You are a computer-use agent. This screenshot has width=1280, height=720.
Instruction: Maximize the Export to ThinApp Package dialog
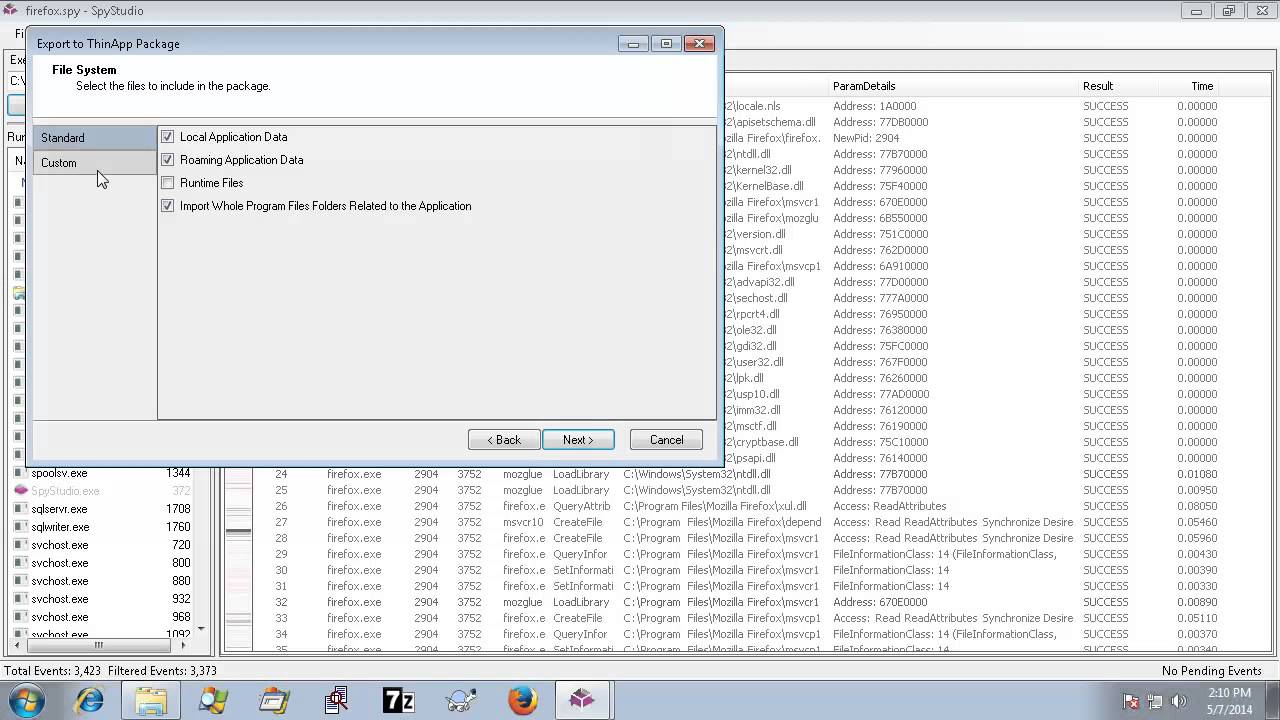[666, 44]
